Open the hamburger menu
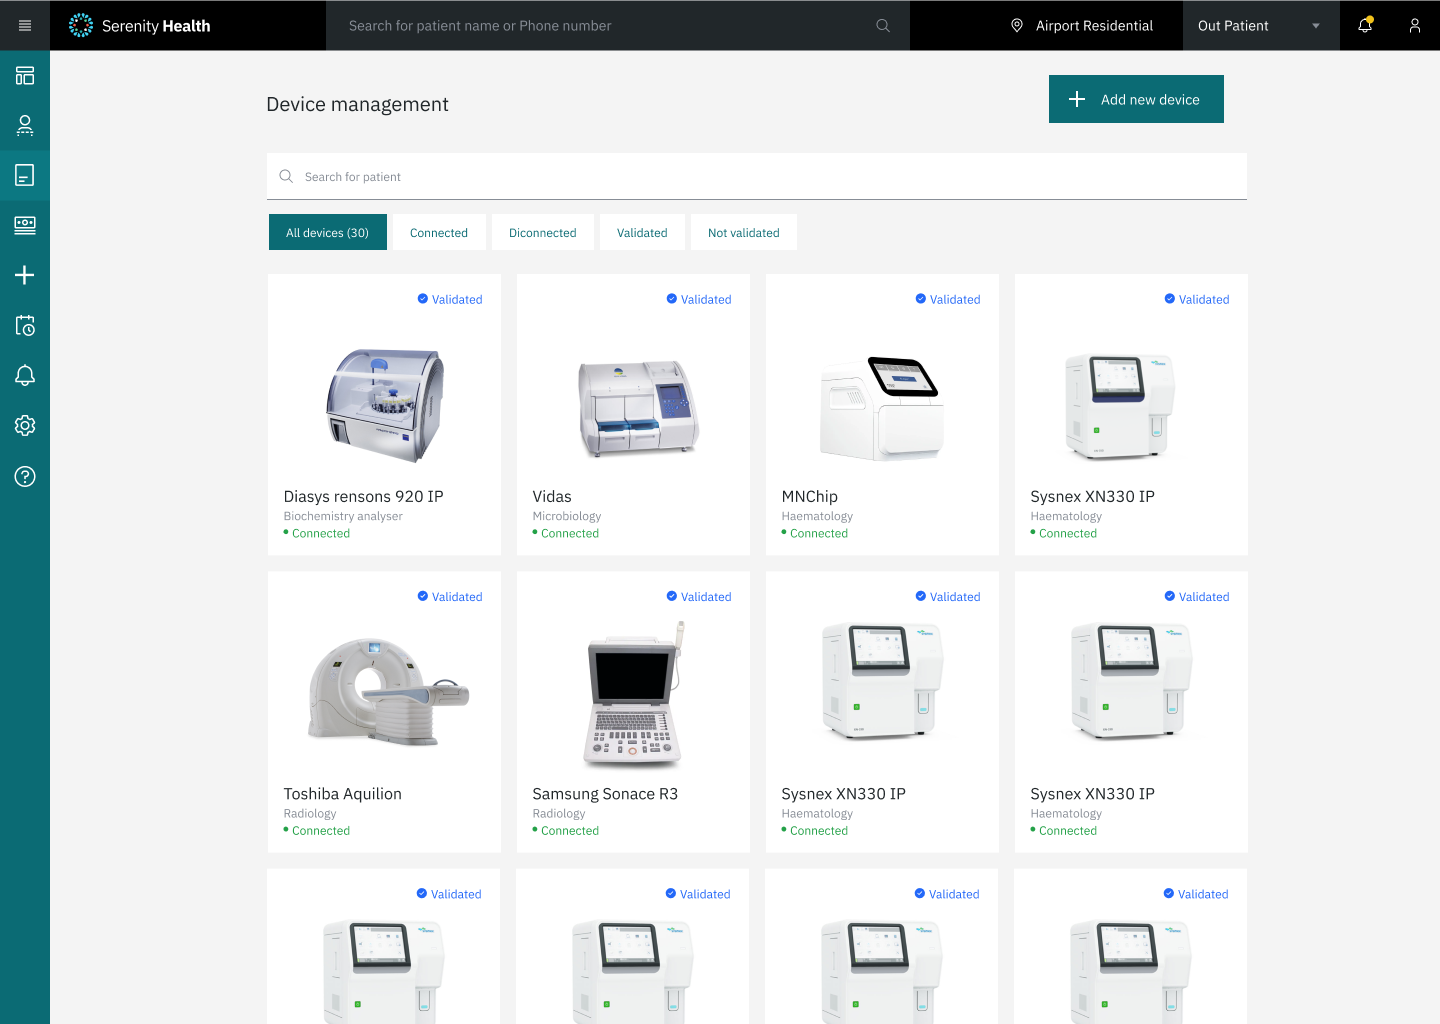The width and height of the screenshot is (1440, 1024). [25, 26]
